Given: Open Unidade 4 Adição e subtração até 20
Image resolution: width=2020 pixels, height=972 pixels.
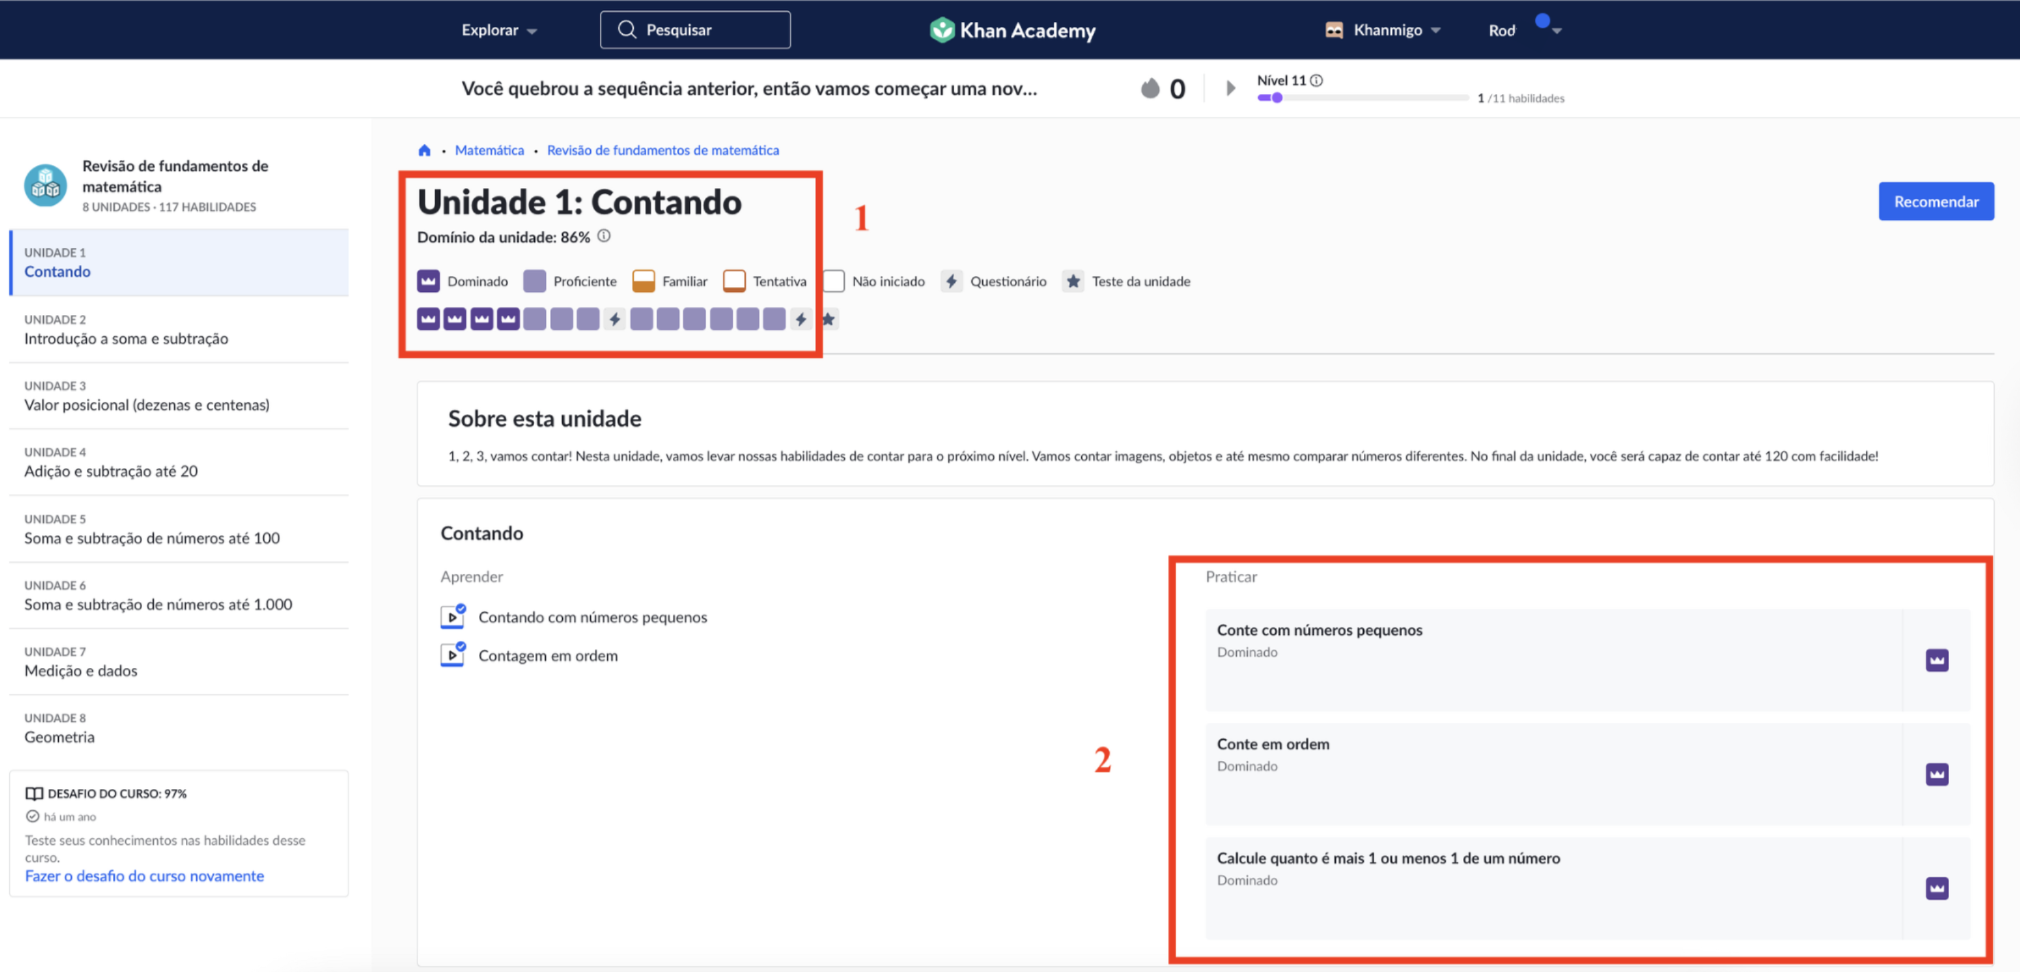Looking at the screenshot, I should (179, 462).
